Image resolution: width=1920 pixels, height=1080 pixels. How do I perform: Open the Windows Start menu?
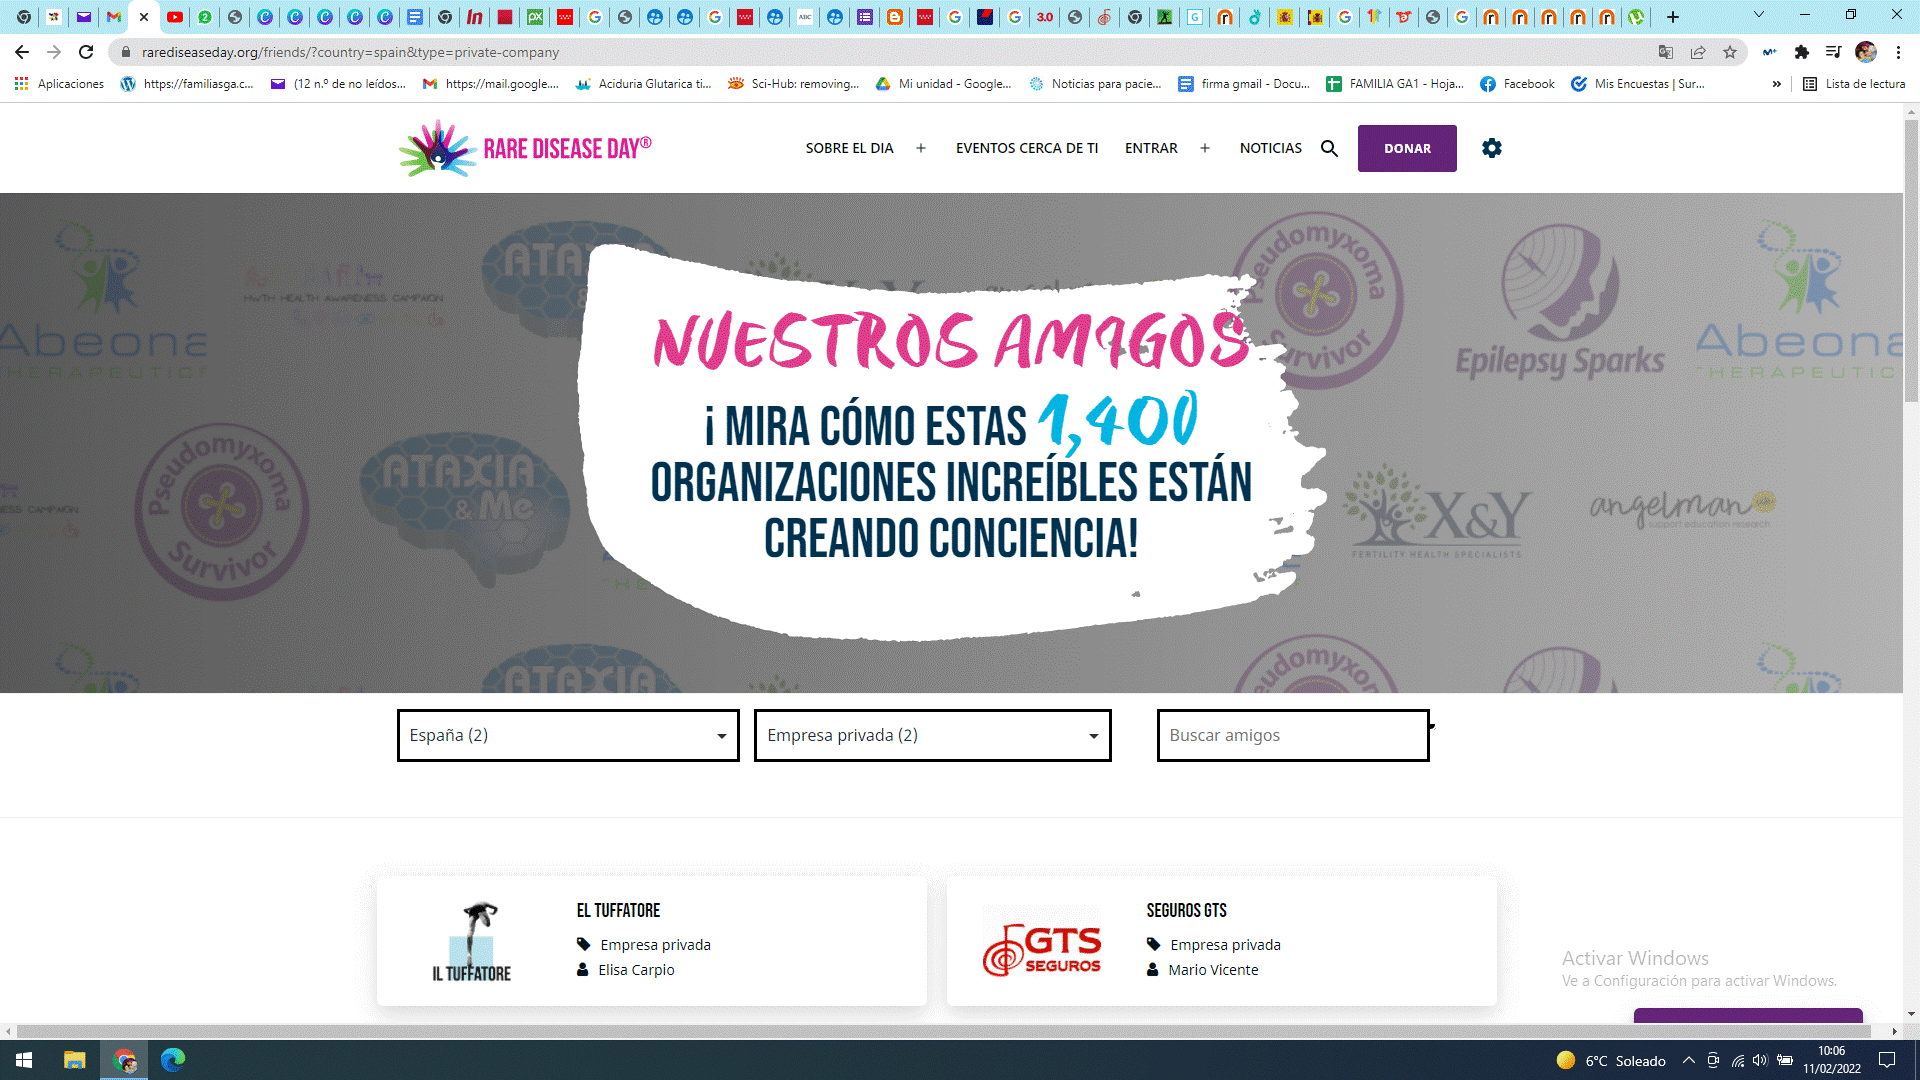(x=24, y=1060)
